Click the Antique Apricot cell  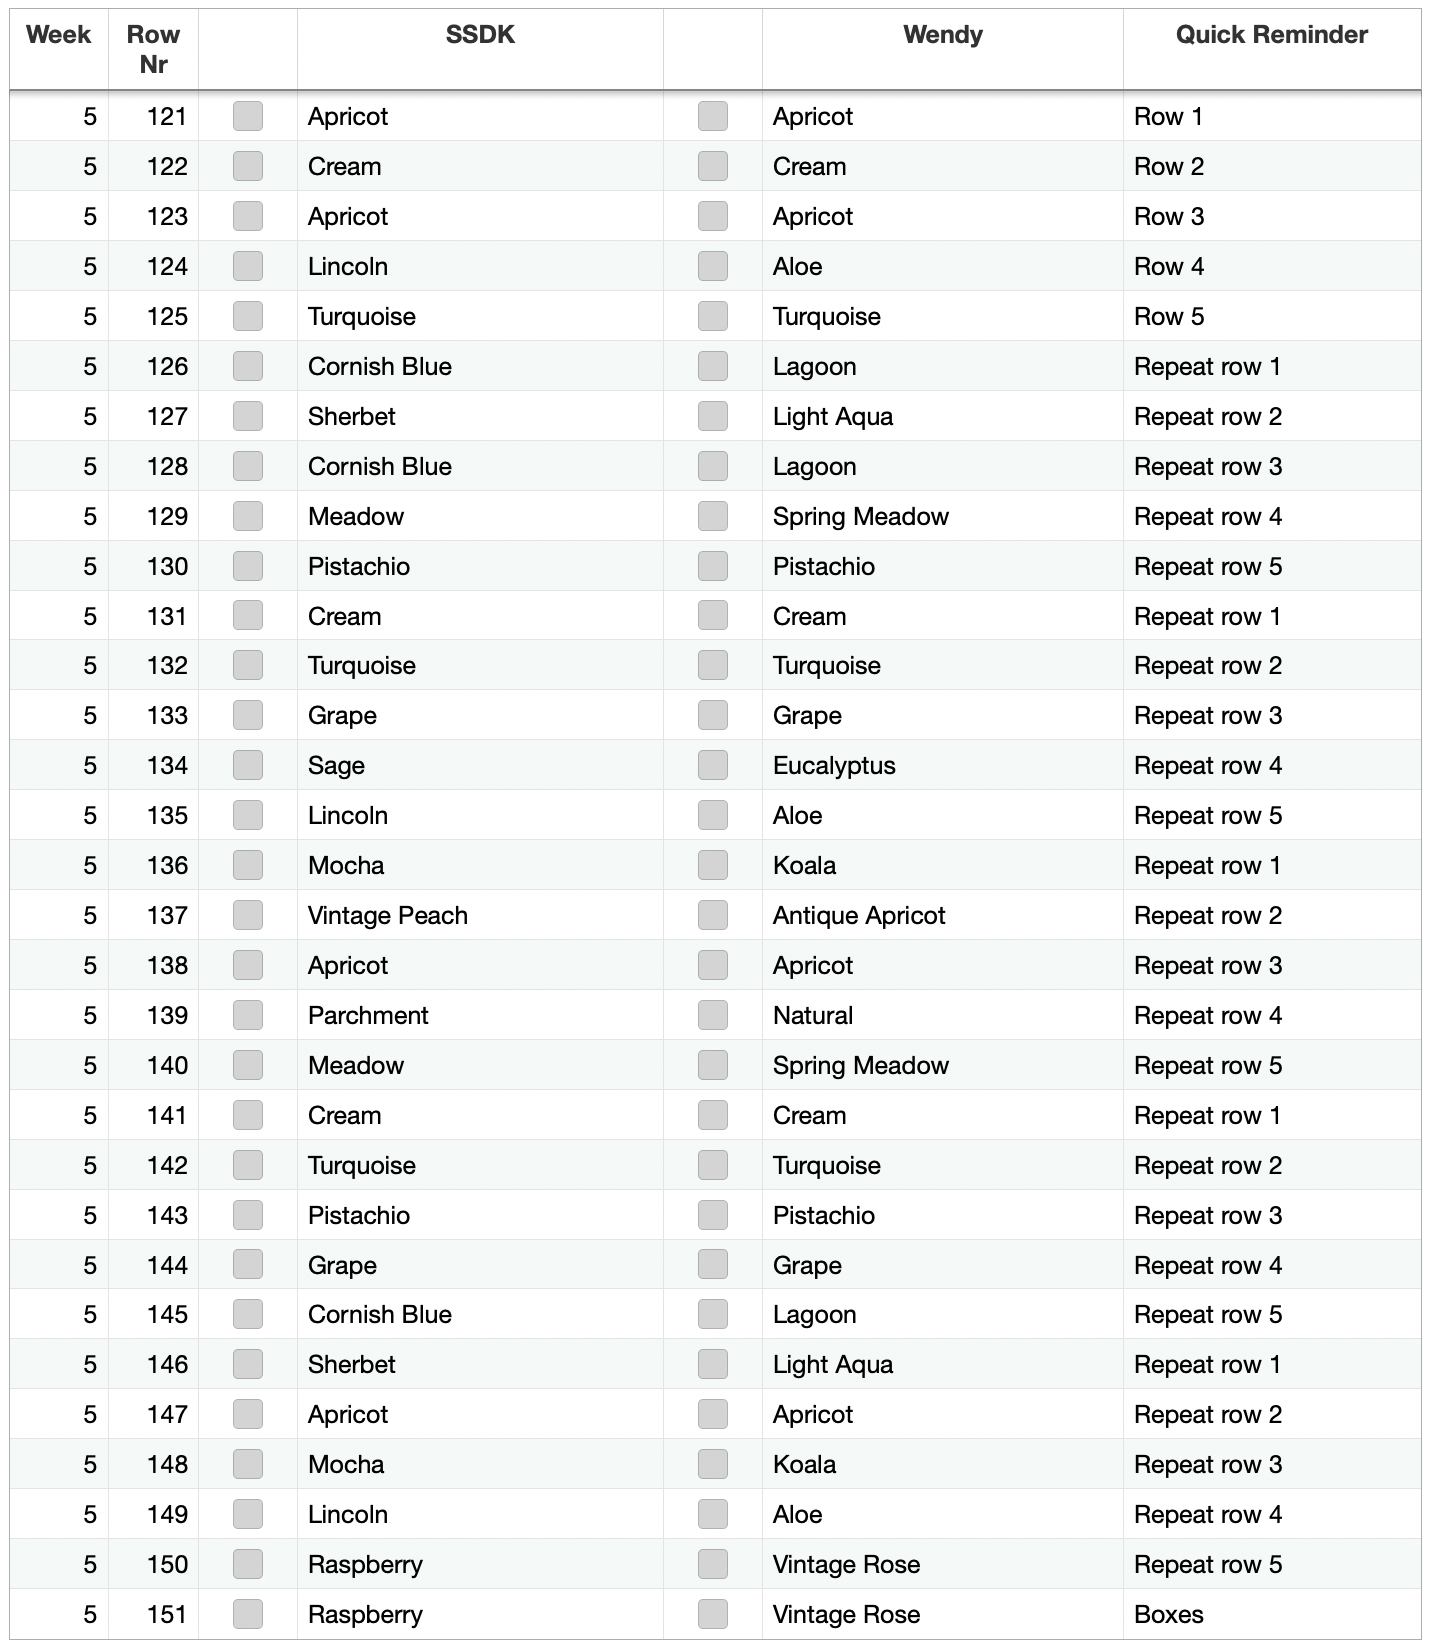tap(943, 915)
